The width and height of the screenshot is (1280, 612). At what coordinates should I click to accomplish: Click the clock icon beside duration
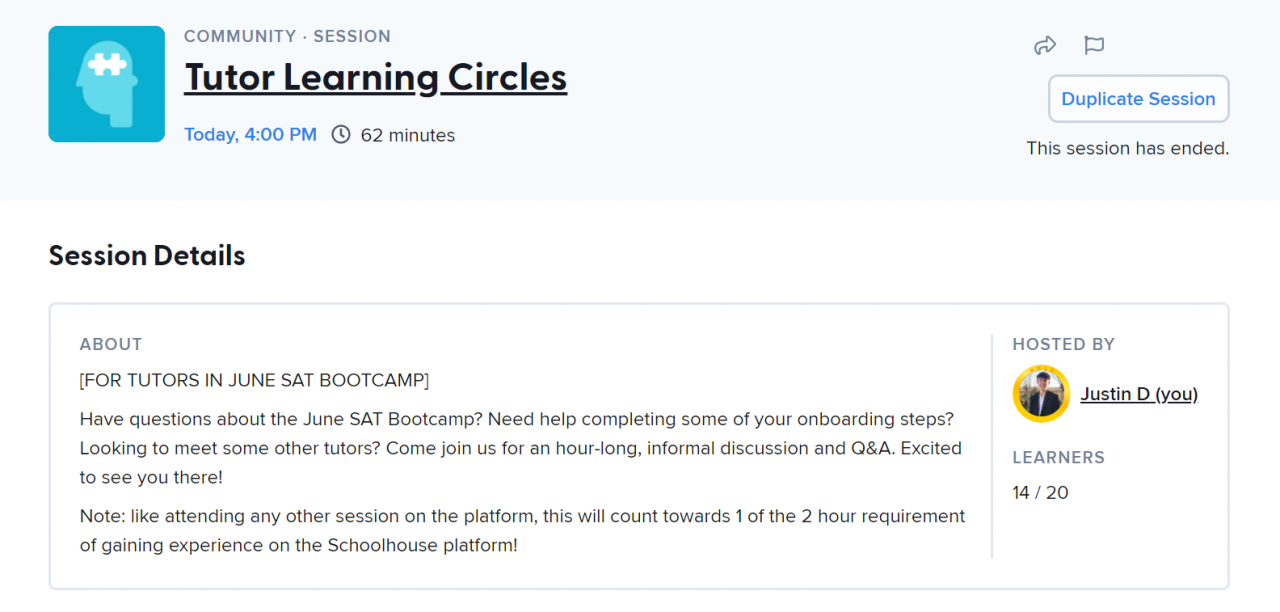(x=341, y=135)
